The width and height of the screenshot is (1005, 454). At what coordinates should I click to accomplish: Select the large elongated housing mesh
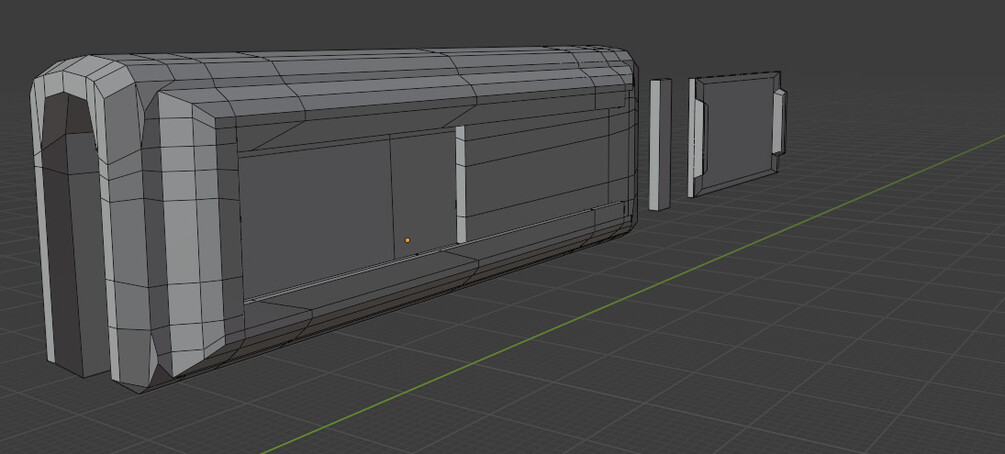333,218
